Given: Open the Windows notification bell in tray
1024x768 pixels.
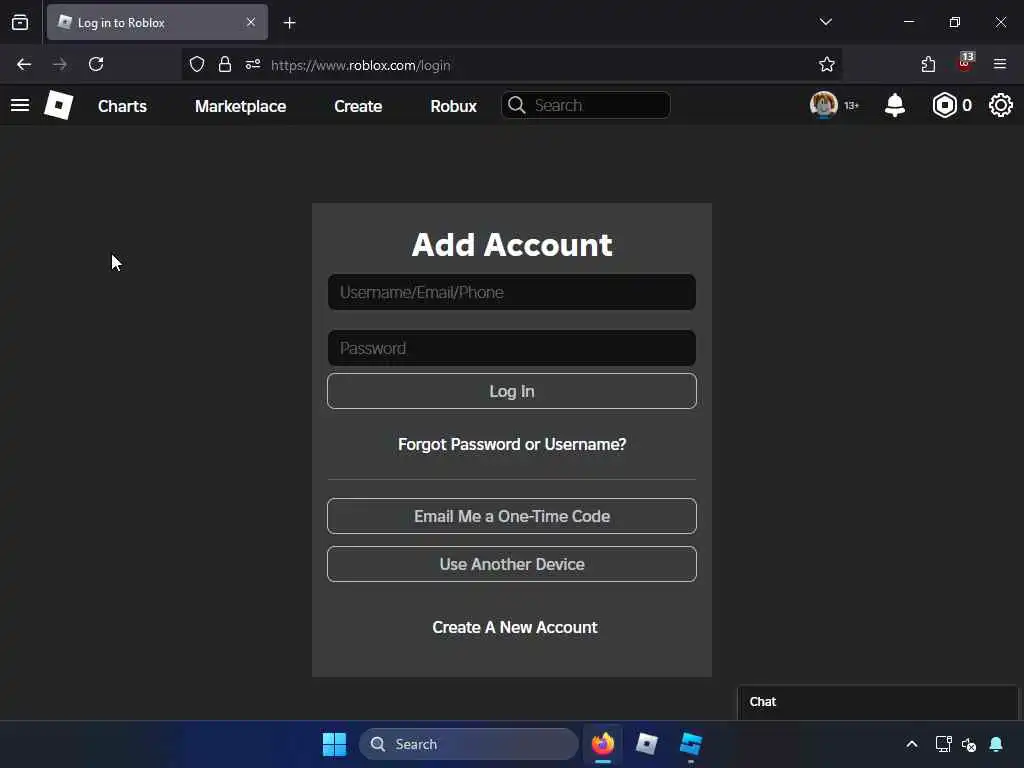Looking at the screenshot, I should pos(996,744).
